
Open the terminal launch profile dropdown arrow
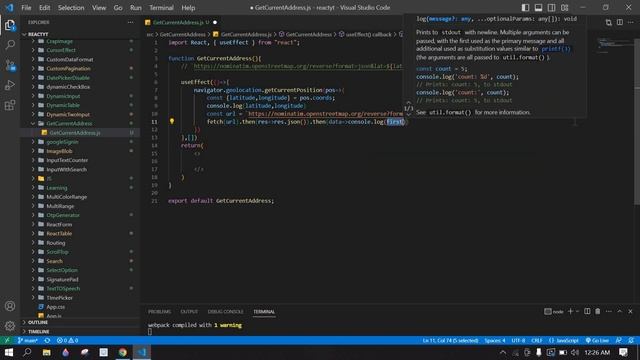tap(577, 311)
